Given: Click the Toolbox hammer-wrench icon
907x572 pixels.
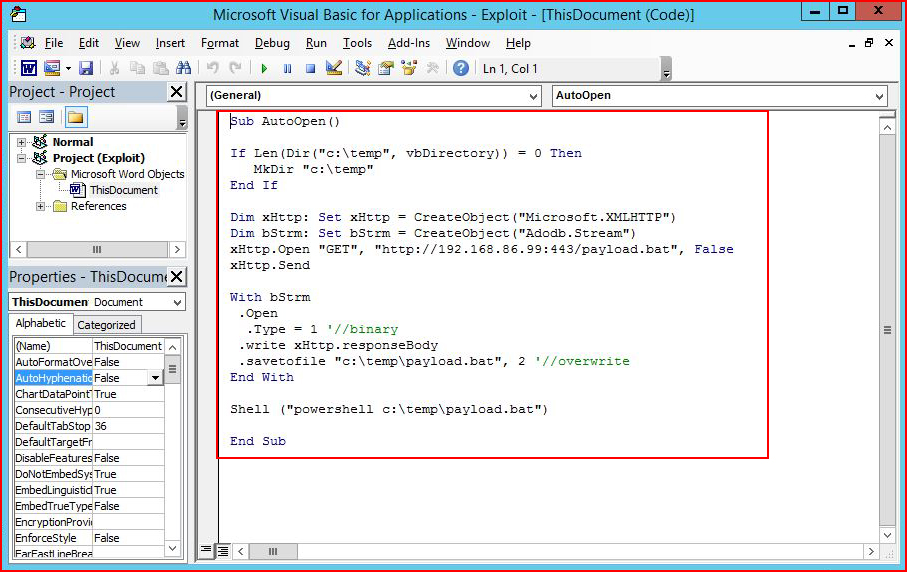Looking at the screenshot, I should (x=432, y=68).
